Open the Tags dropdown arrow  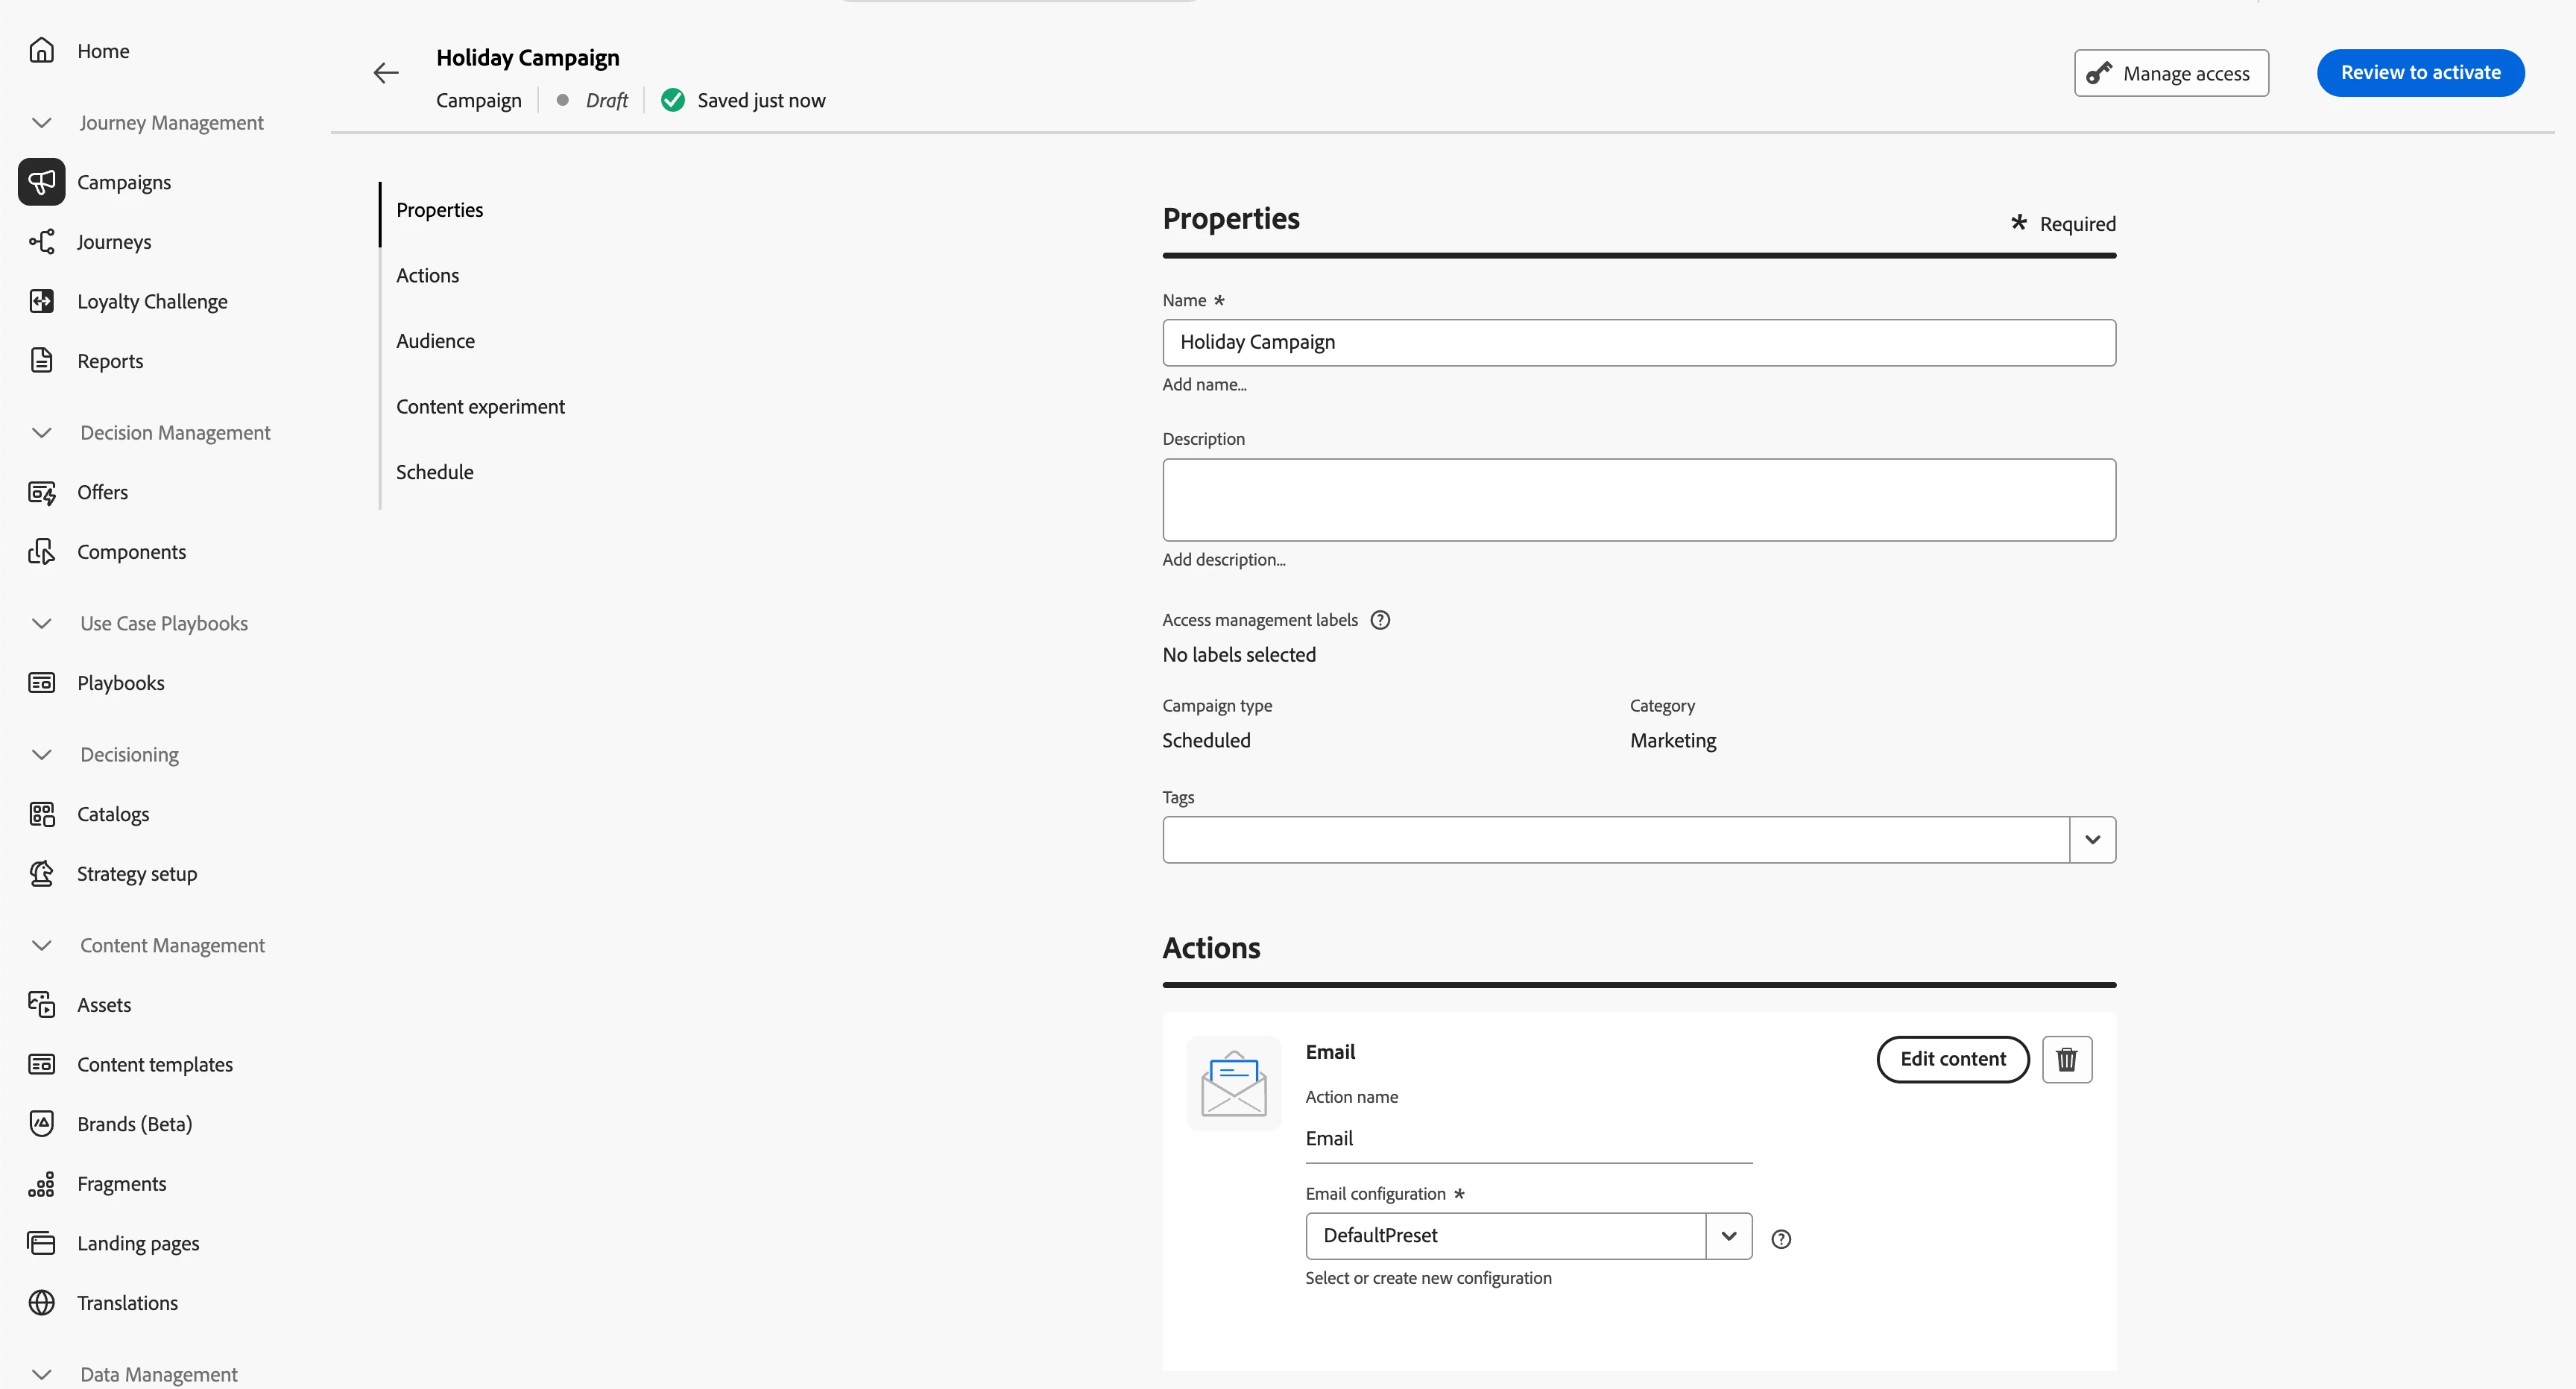(x=2092, y=840)
